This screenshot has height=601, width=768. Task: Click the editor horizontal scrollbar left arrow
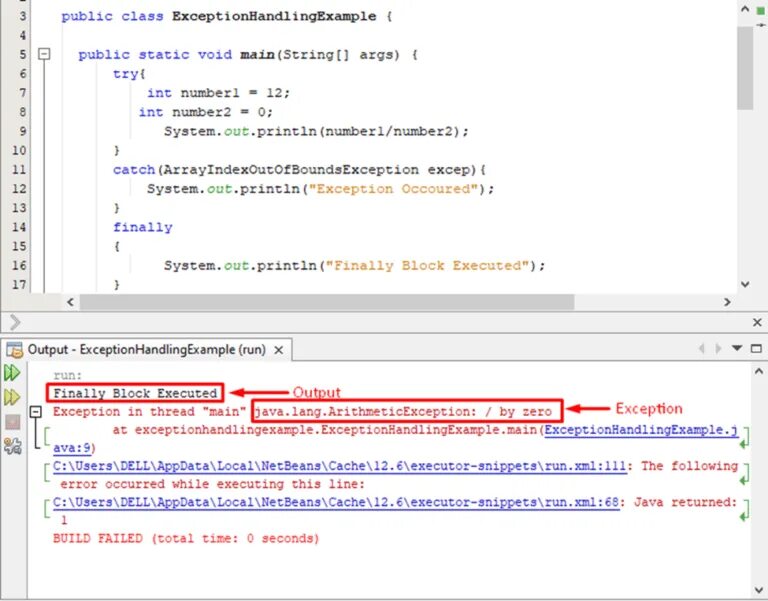pyautogui.click(x=71, y=302)
